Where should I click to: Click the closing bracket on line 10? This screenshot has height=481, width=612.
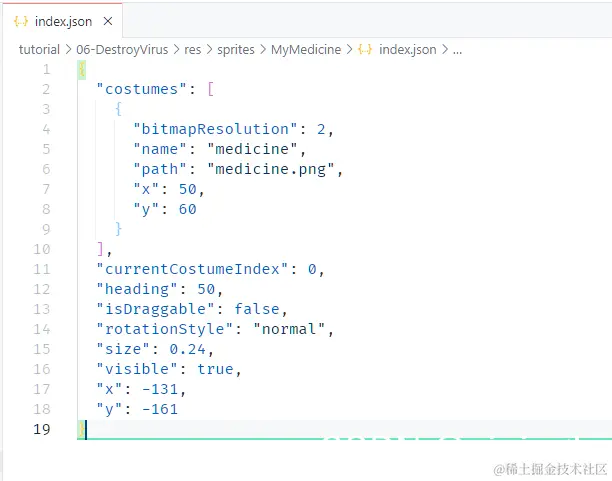click(x=100, y=249)
